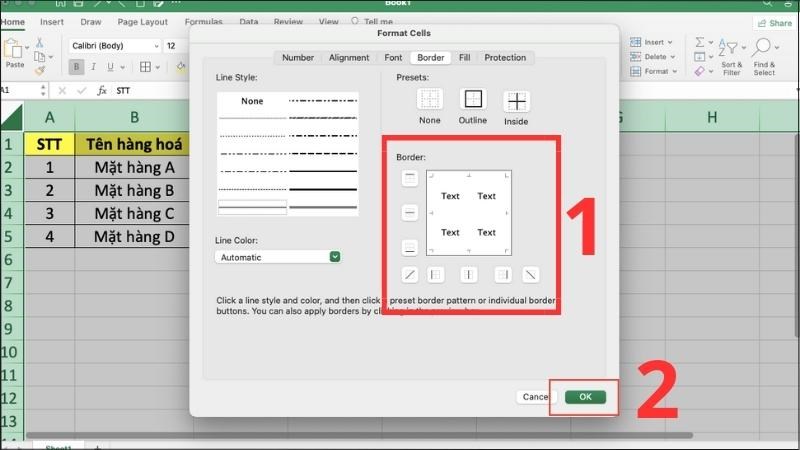
Task: Click the Fill down icon
Action: (699, 57)
